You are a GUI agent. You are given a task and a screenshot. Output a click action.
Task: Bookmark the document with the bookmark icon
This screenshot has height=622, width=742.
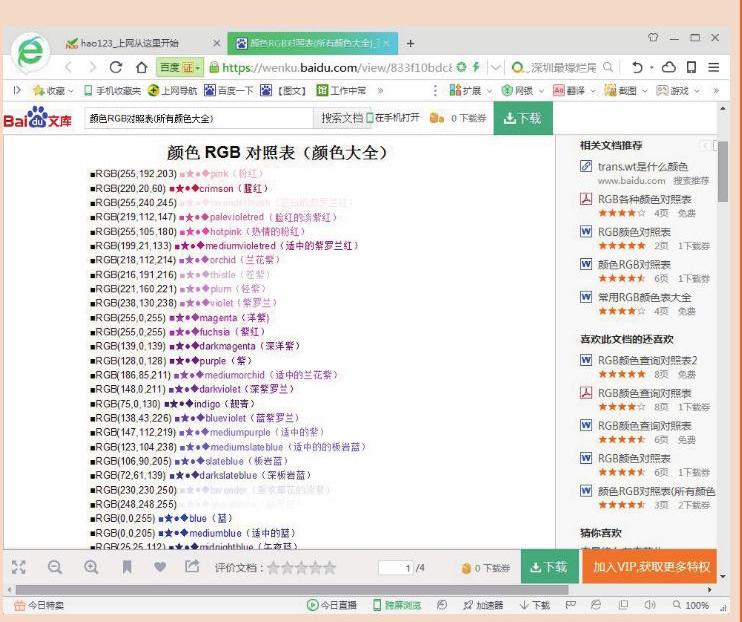pos(127,567)
